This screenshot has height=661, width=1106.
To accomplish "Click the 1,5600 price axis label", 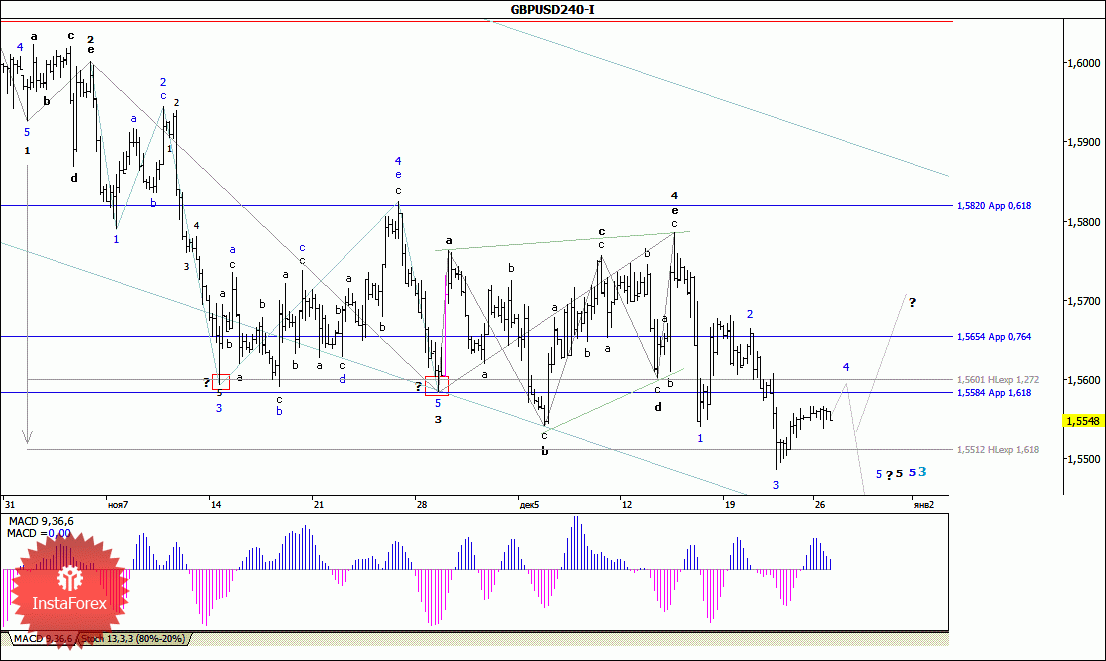I will 1083,380.
